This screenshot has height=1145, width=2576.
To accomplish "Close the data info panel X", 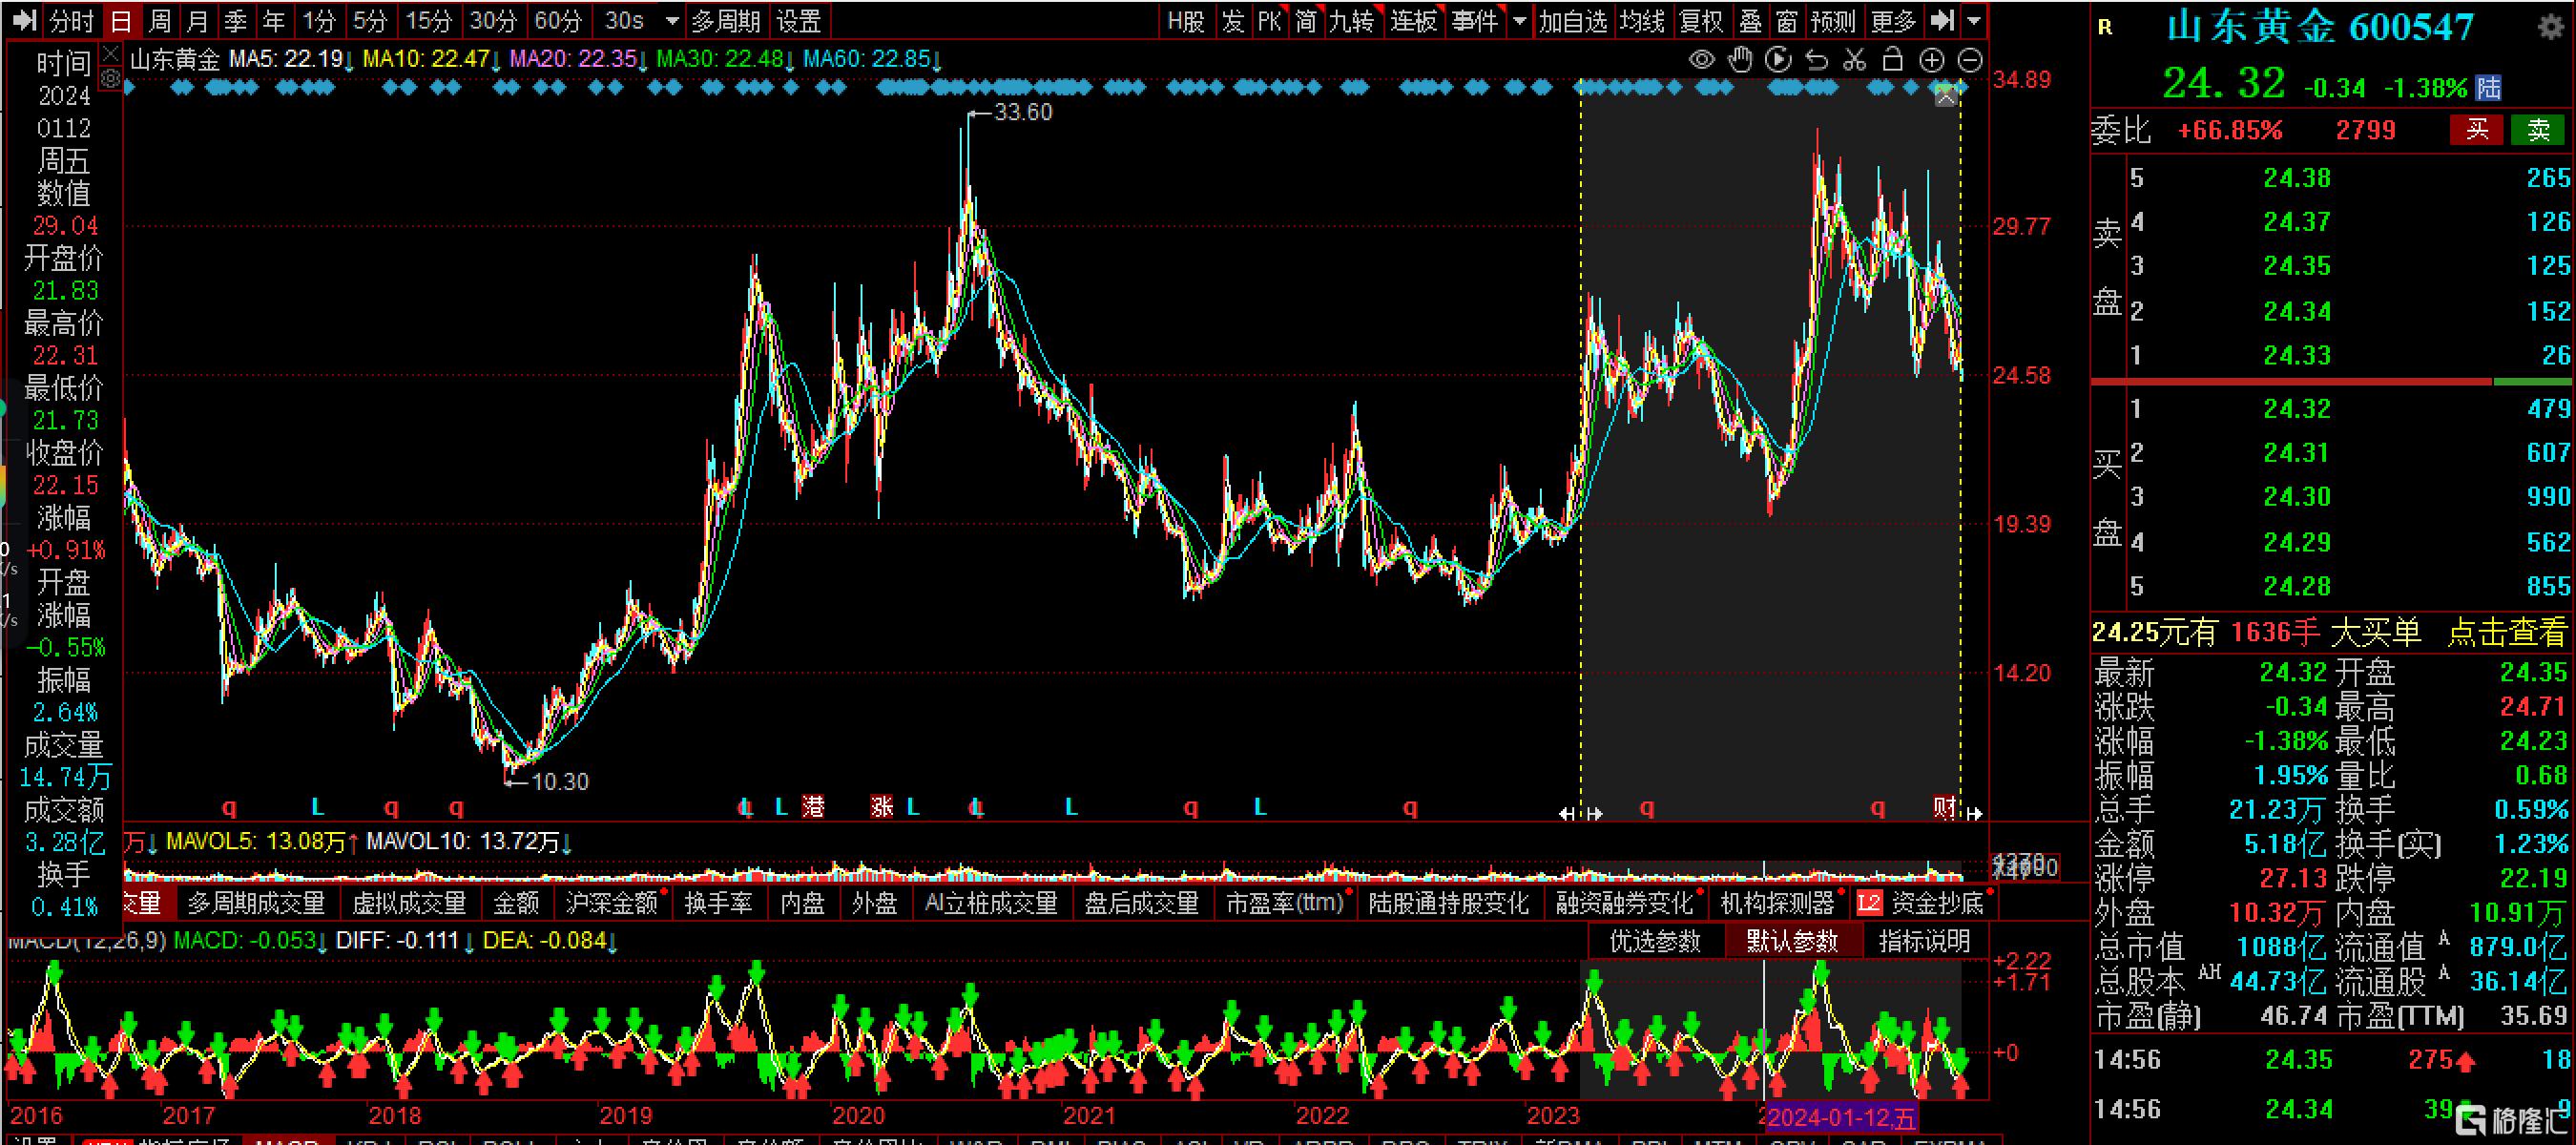I will (111, 53).
